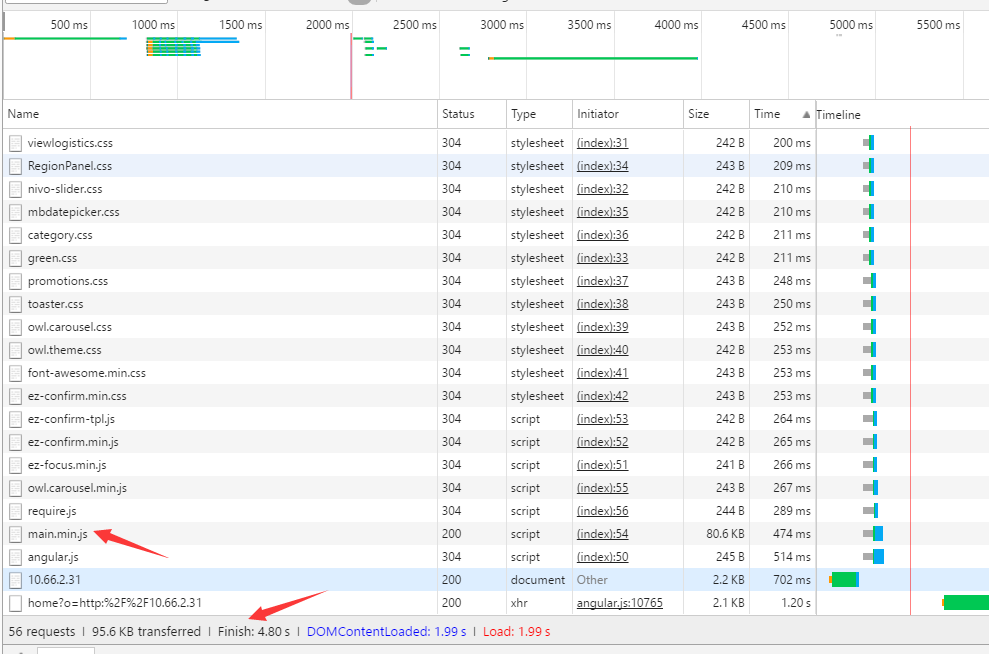Sort by the Size column header
The width and height of the screenshot is (989, 654).
click(x=717, y=114)
